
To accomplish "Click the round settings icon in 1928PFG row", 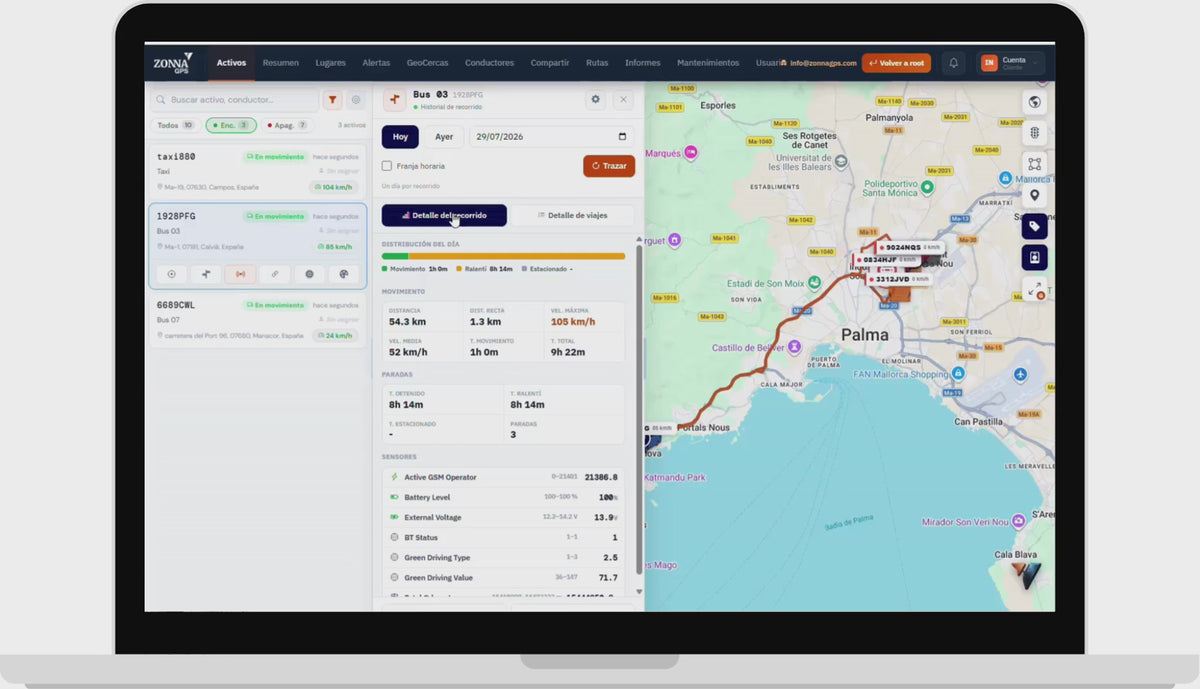I will (x=309, y=274).
